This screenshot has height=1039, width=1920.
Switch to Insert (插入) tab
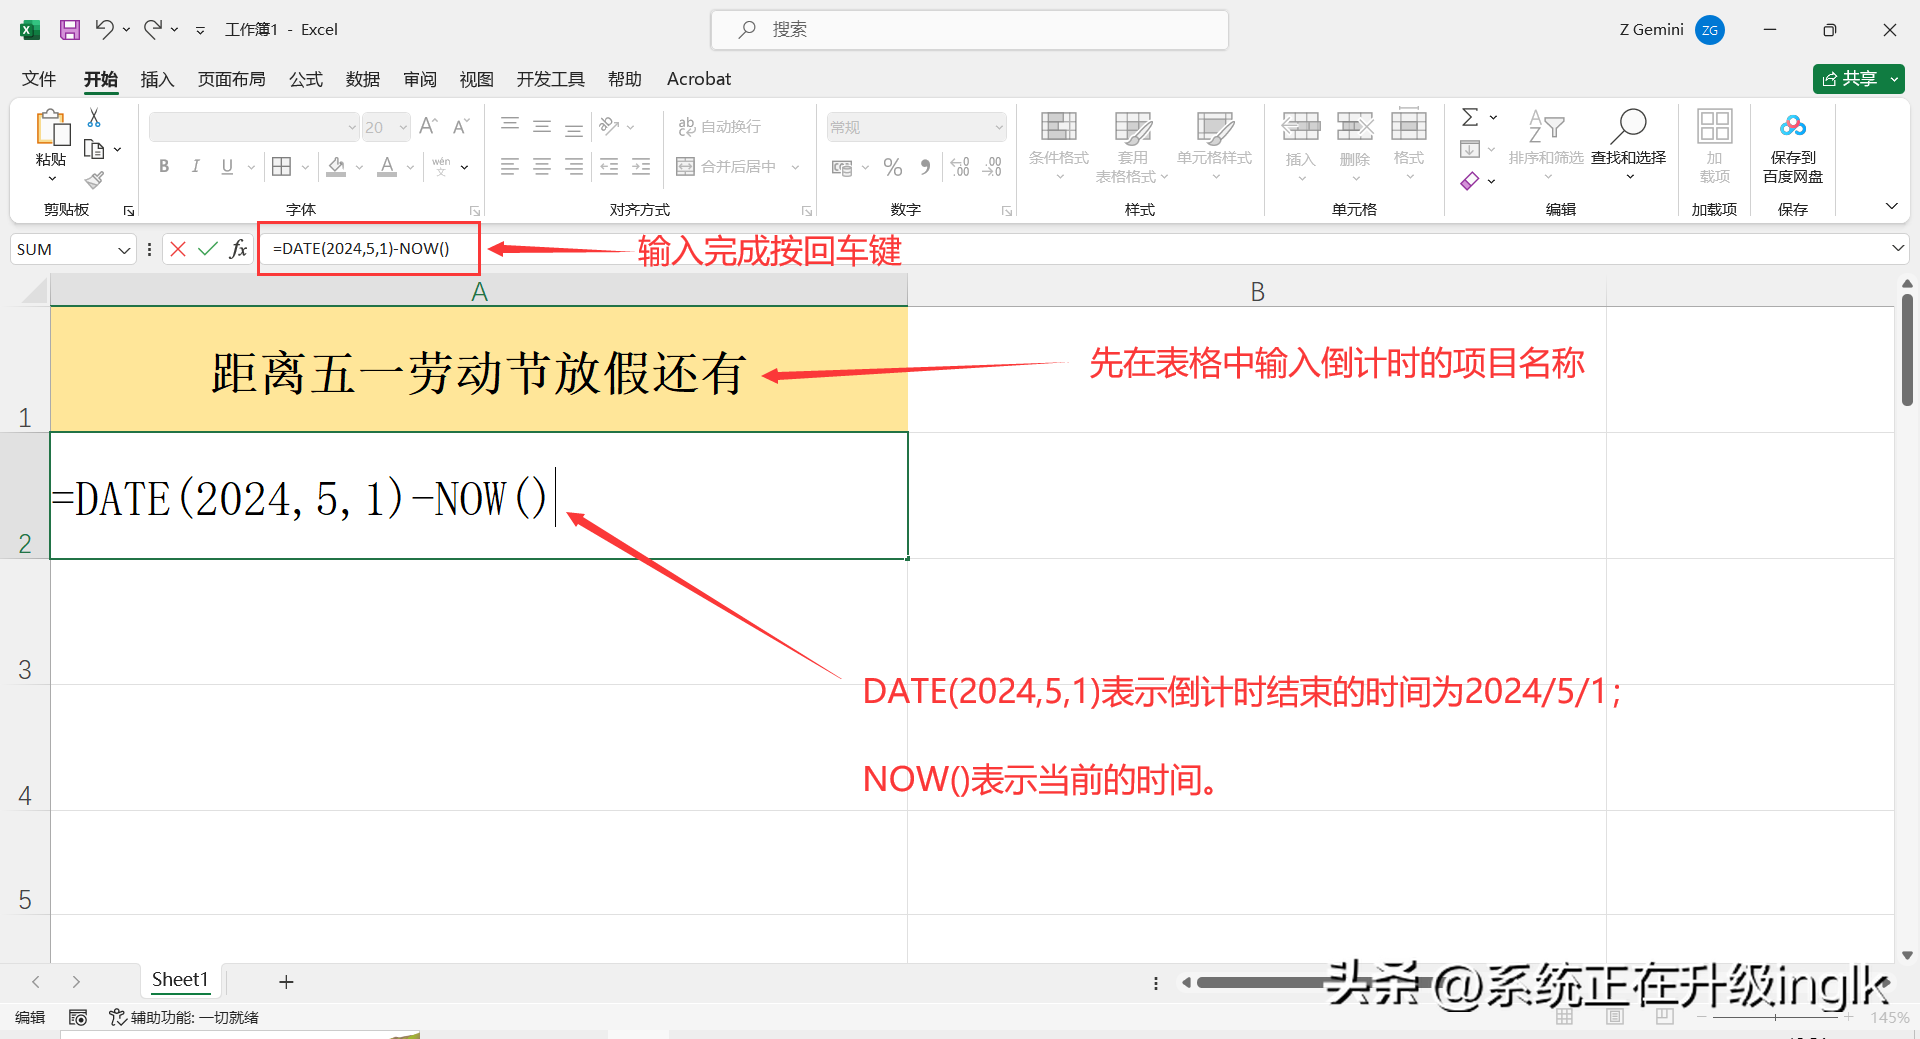coord(157,79)
